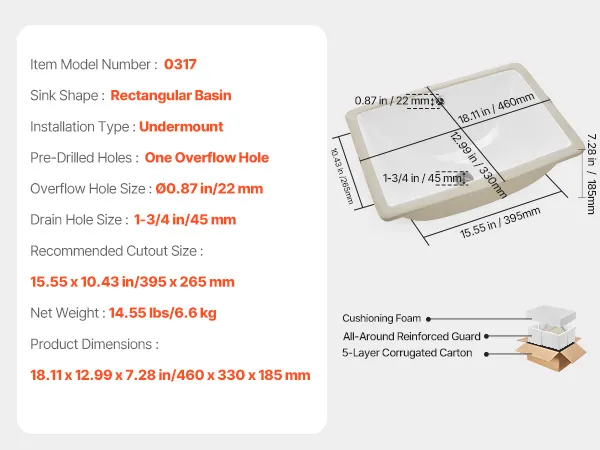This screenshot has width=600, height=450.
Task: Click the Undermount installation type text
Action: [181, 127]
